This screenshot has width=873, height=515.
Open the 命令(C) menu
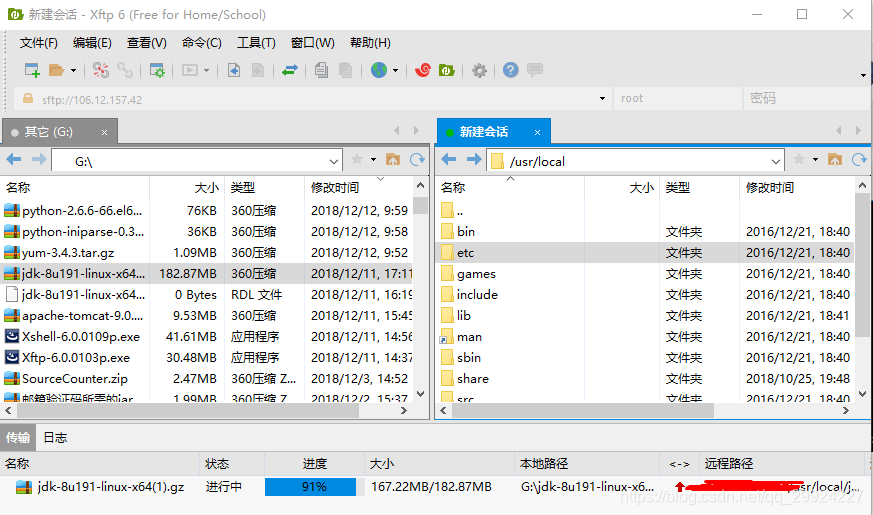coord(202,43)
